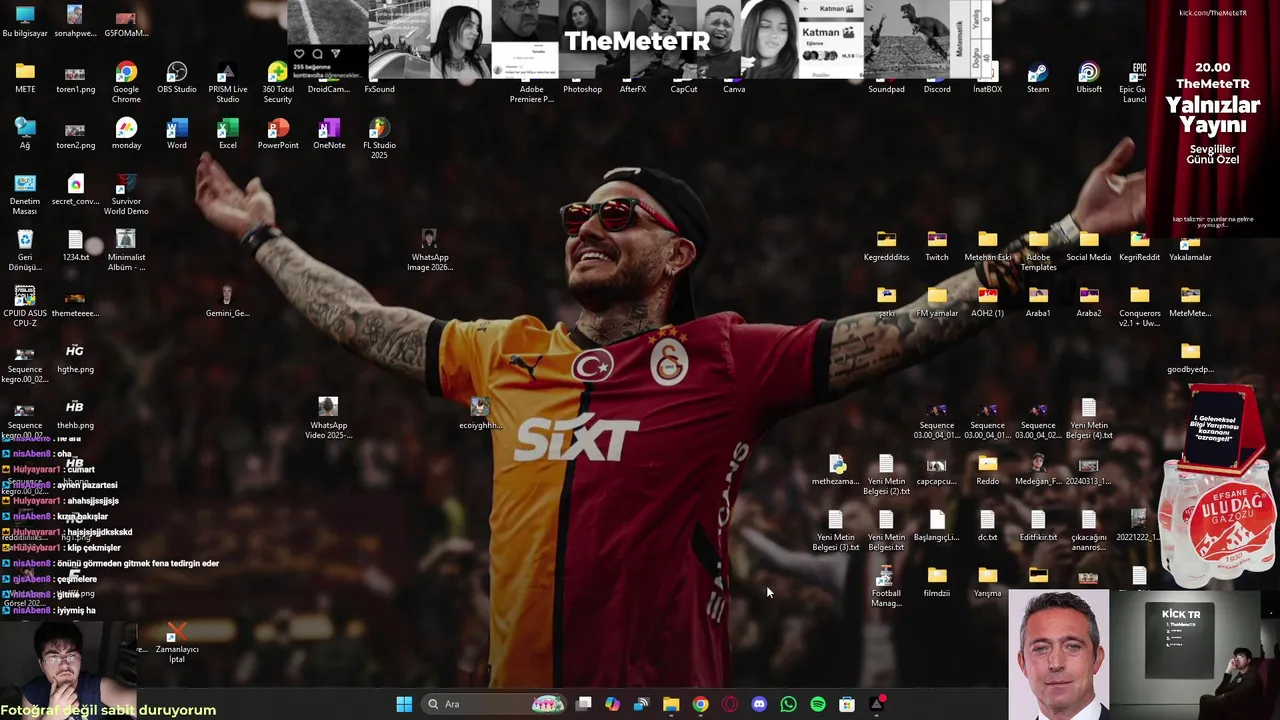Open the Adobe Templates folder
This screenshot has height=720, width=1280.
tap(1038, 250)
